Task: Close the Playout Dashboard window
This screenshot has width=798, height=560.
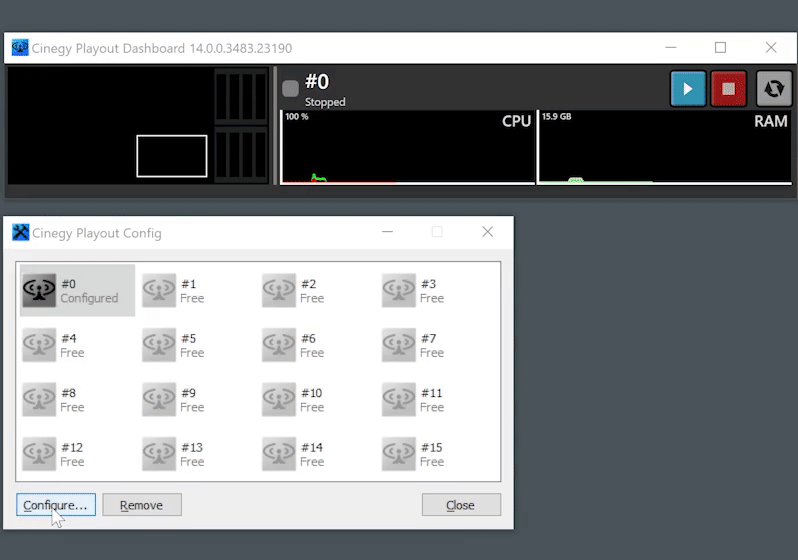Action: 771,48
